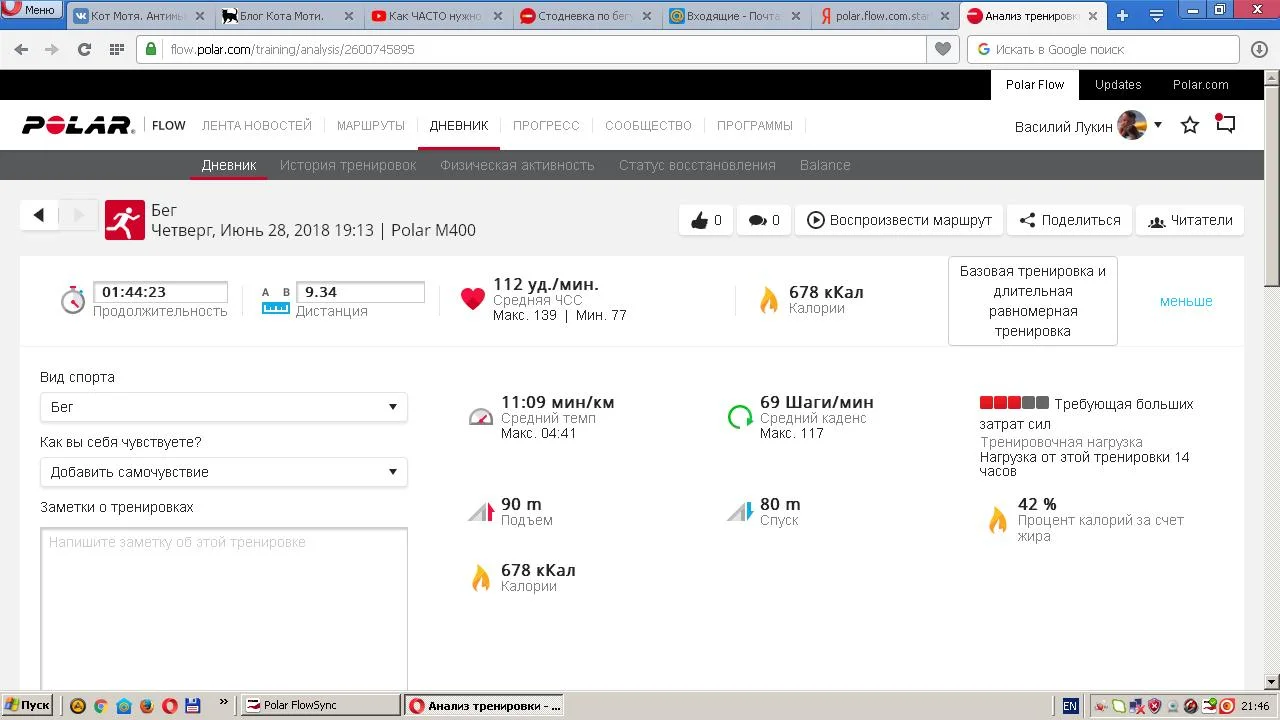
Task: Click the Polar logo
Action: click(x=78, y=125)
